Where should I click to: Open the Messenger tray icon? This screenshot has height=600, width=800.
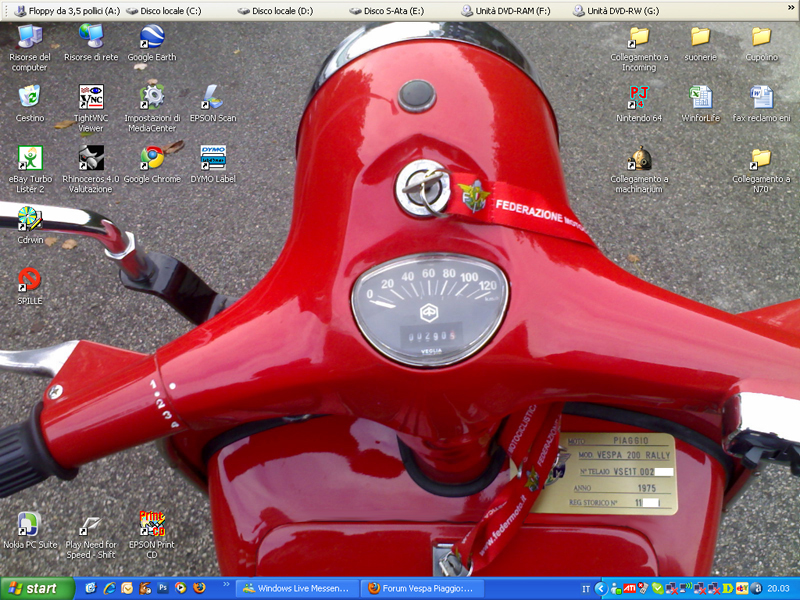615,589
